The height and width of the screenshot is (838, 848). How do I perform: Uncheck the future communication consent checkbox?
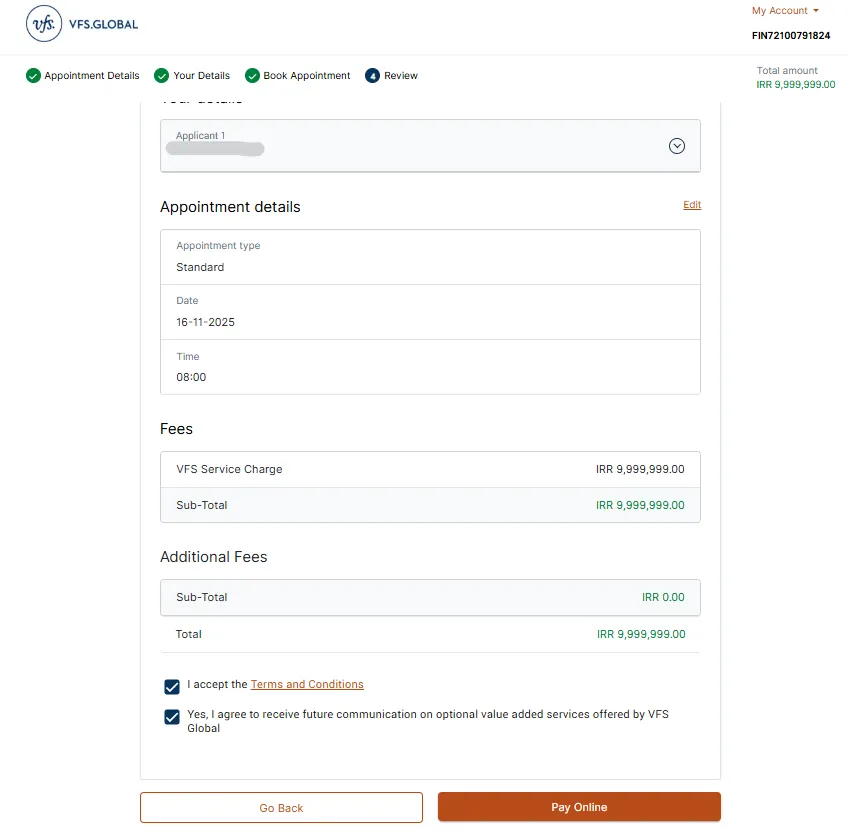[172, 717]
